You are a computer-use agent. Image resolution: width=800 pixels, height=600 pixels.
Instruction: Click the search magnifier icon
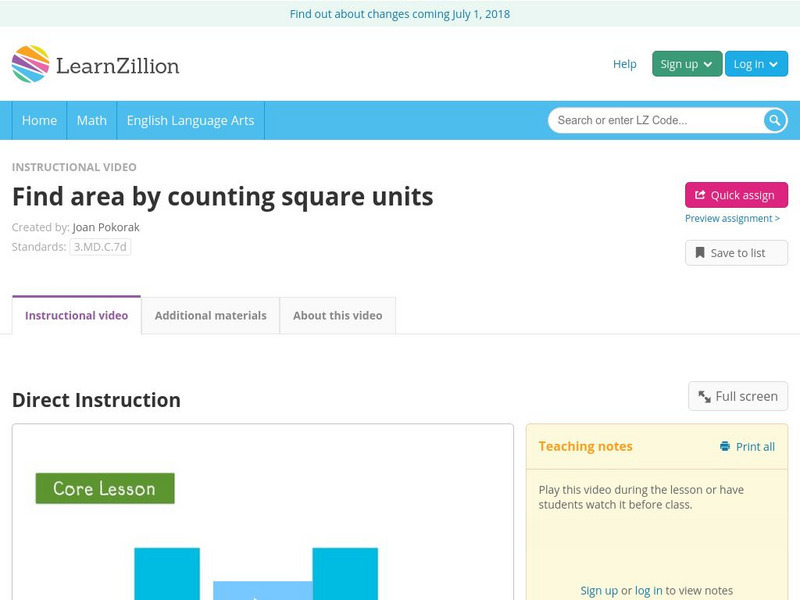click(x=774, y=120)
